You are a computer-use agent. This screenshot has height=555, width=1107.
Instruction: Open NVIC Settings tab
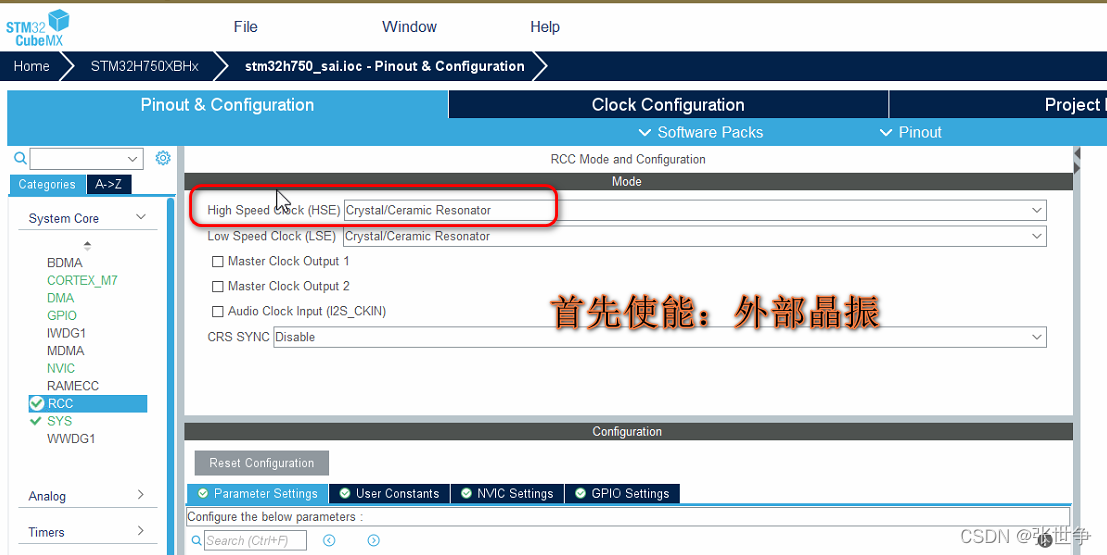point(507,494)
